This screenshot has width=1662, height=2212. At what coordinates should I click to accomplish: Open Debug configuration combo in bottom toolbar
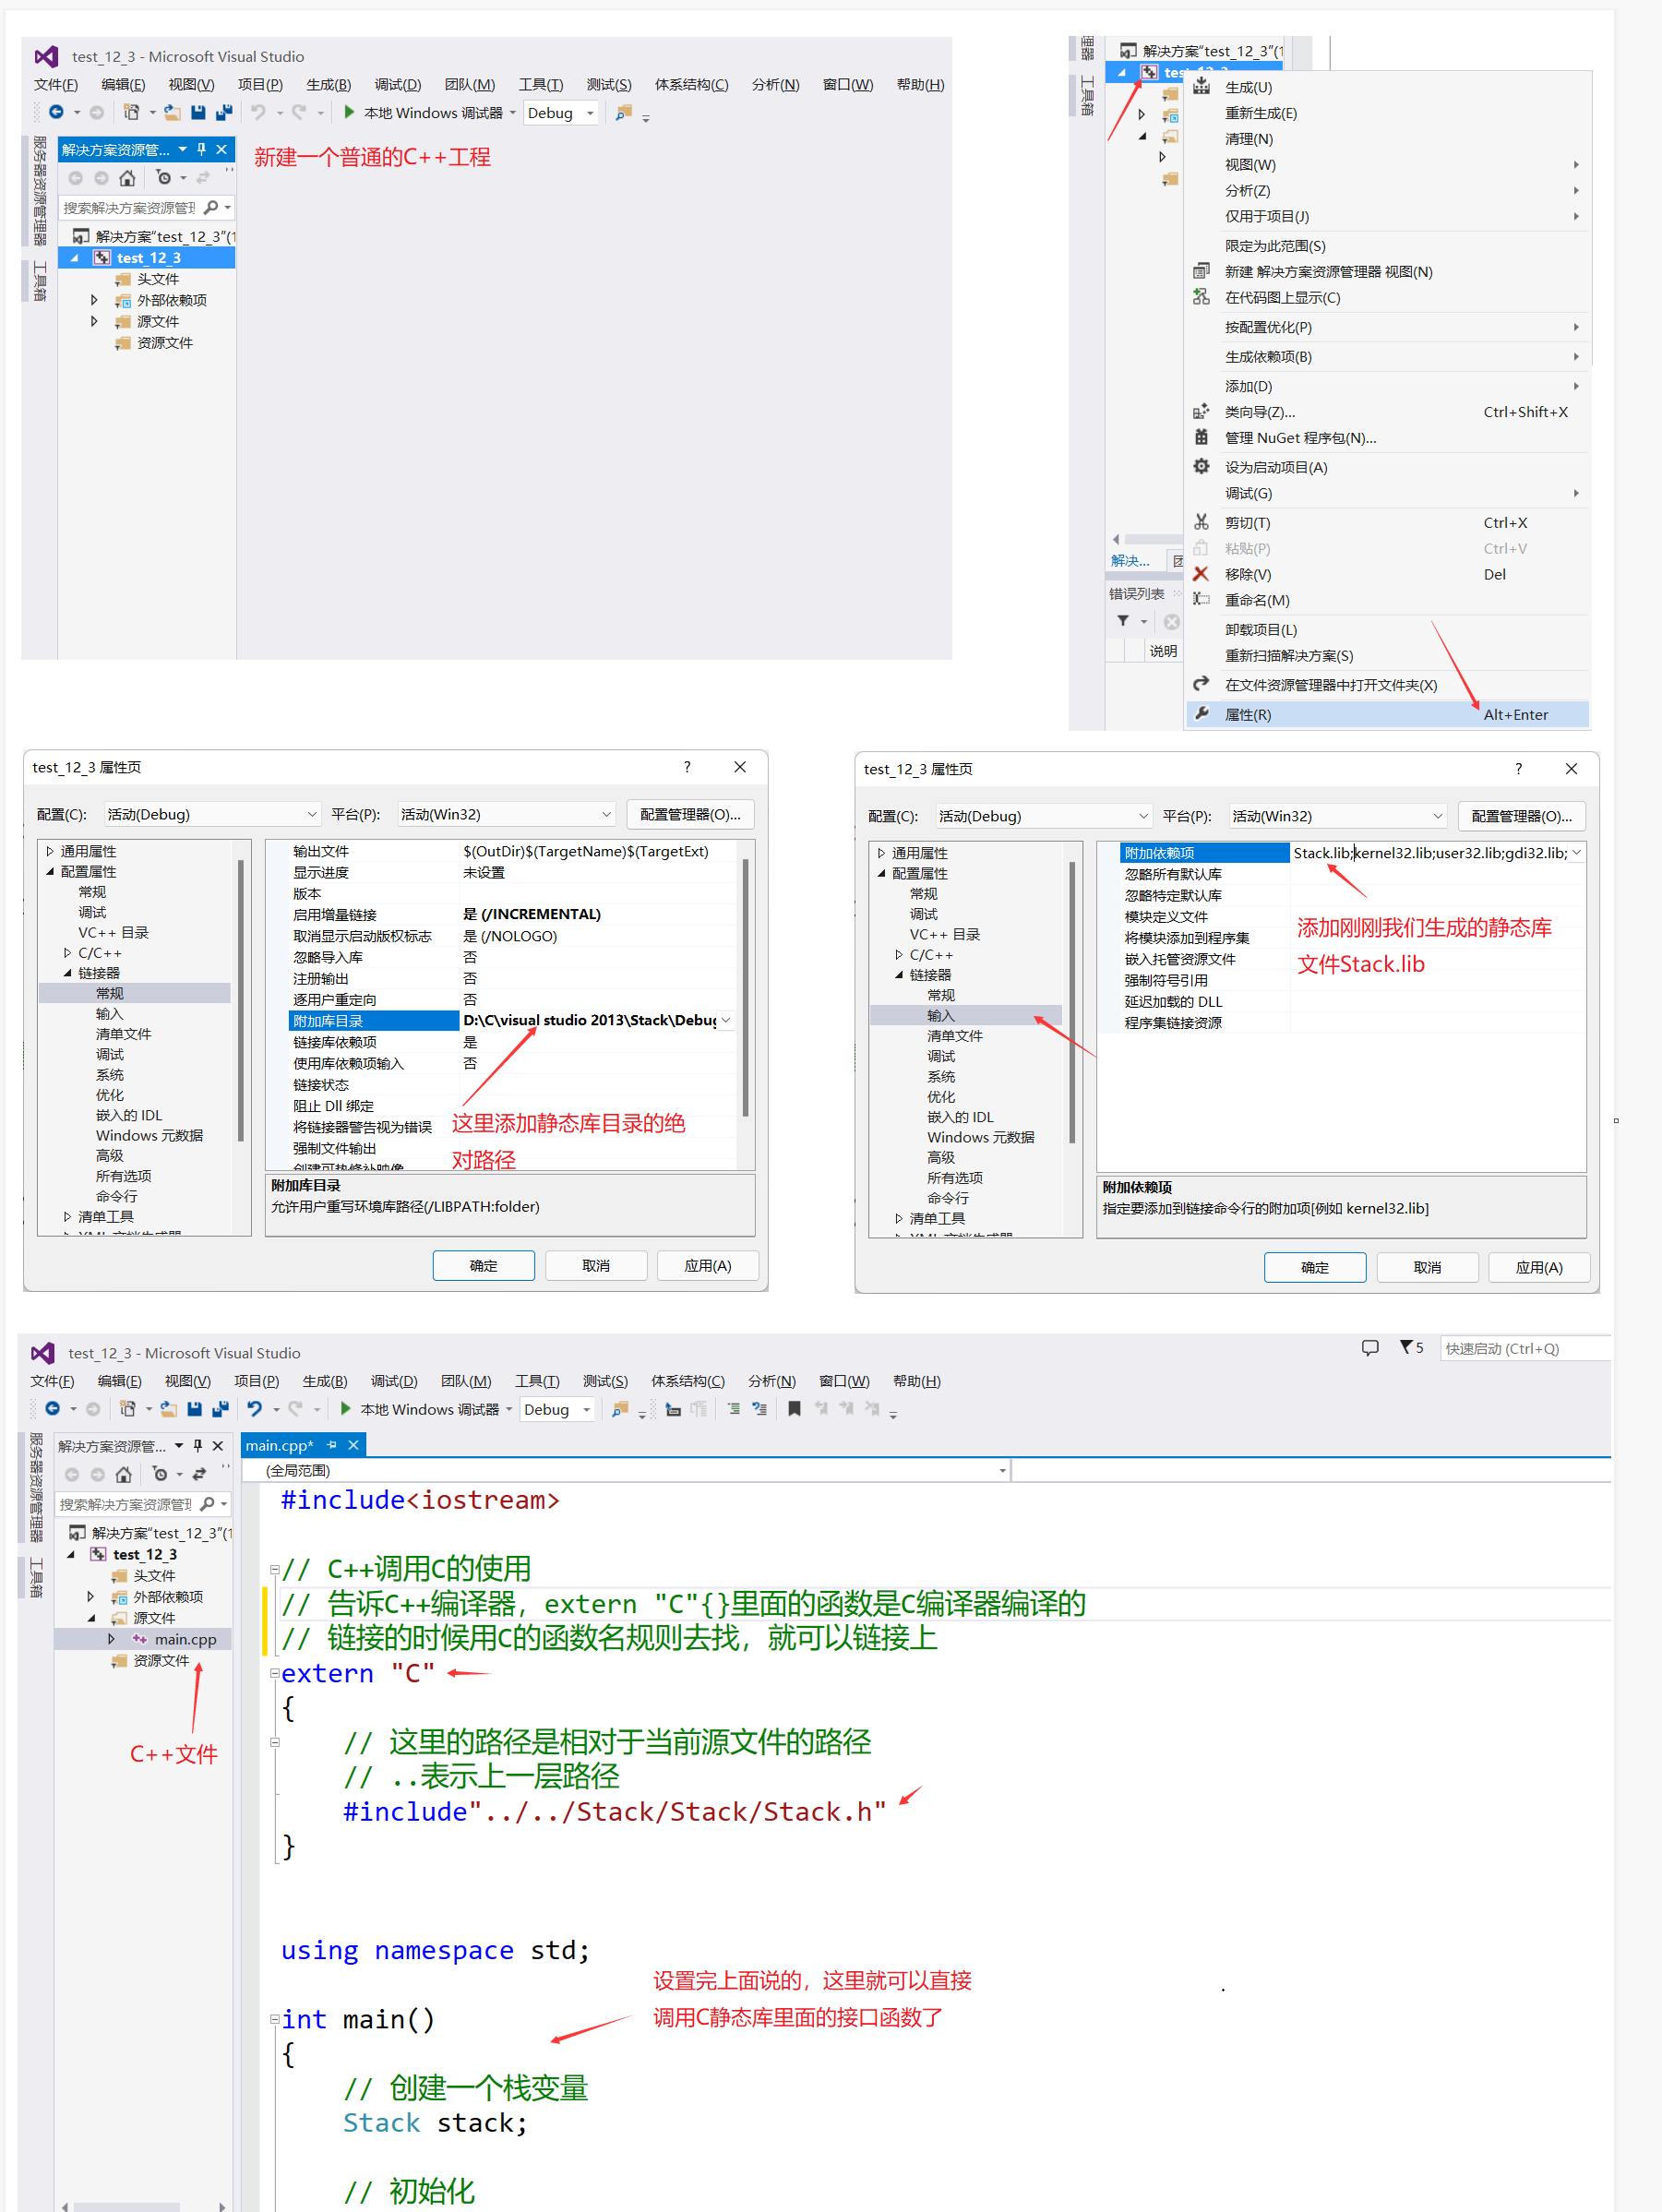(x=557, y=1409)
